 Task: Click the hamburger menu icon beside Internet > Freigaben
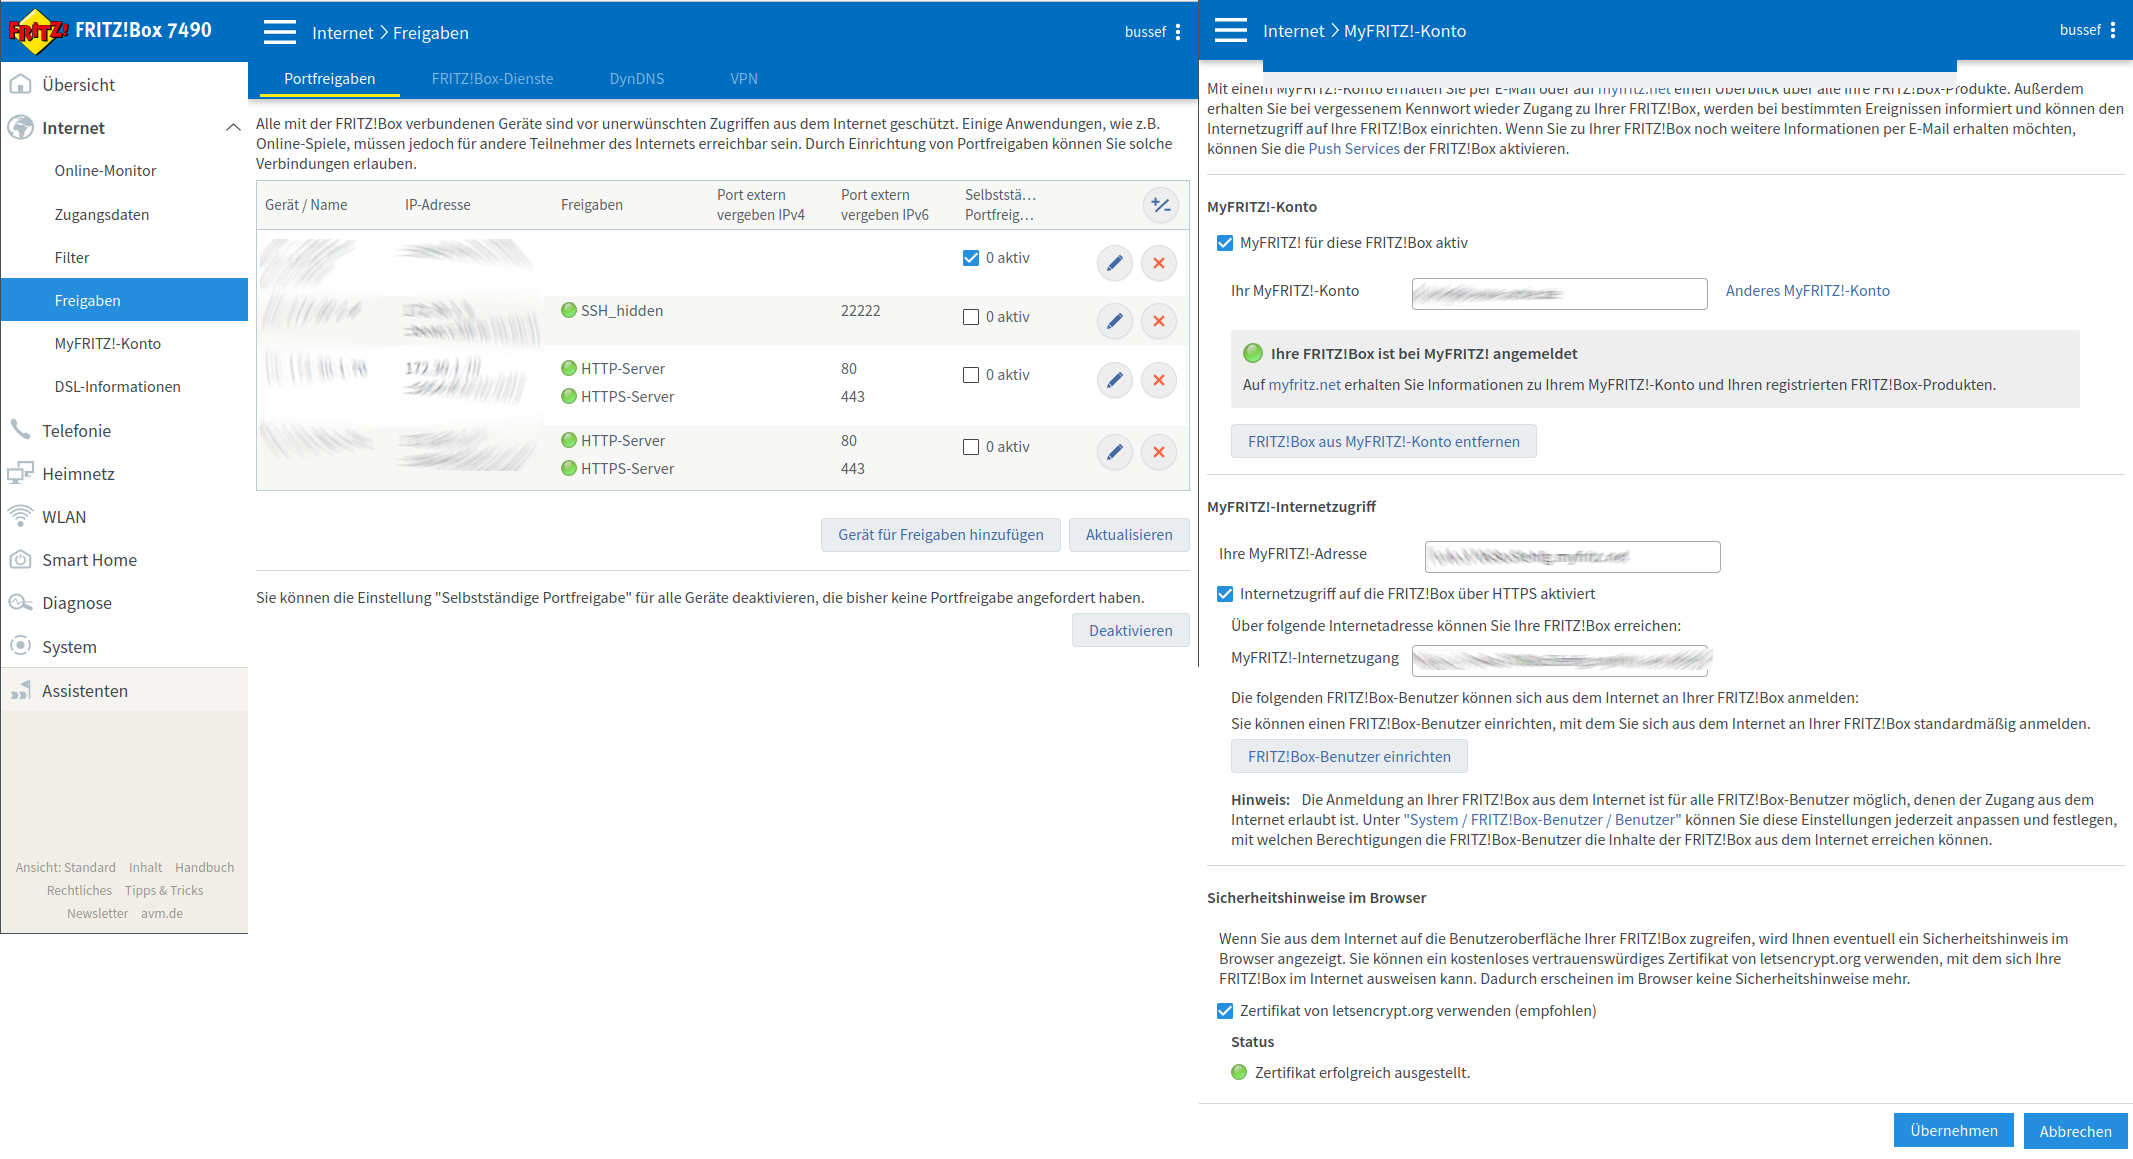click(280, 32)
